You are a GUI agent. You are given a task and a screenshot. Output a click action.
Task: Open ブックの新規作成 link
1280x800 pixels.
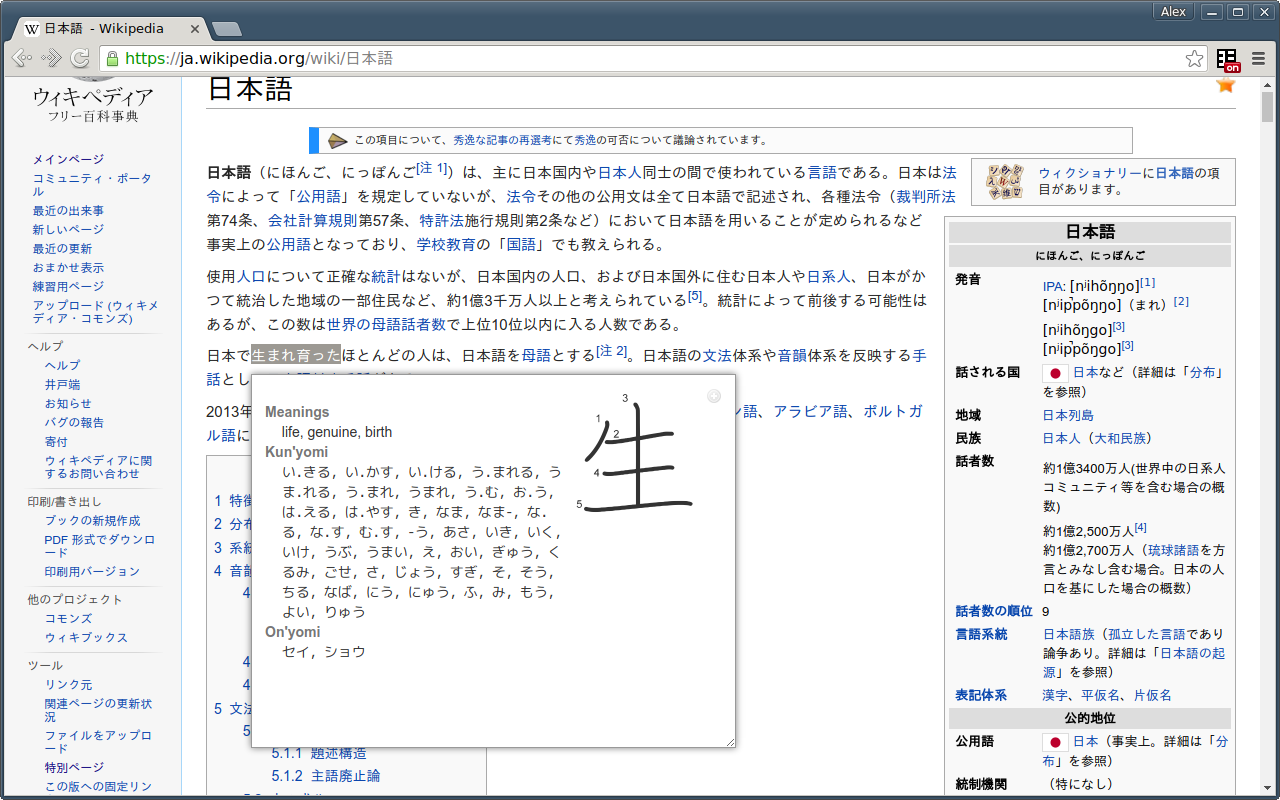click(92, 521)
